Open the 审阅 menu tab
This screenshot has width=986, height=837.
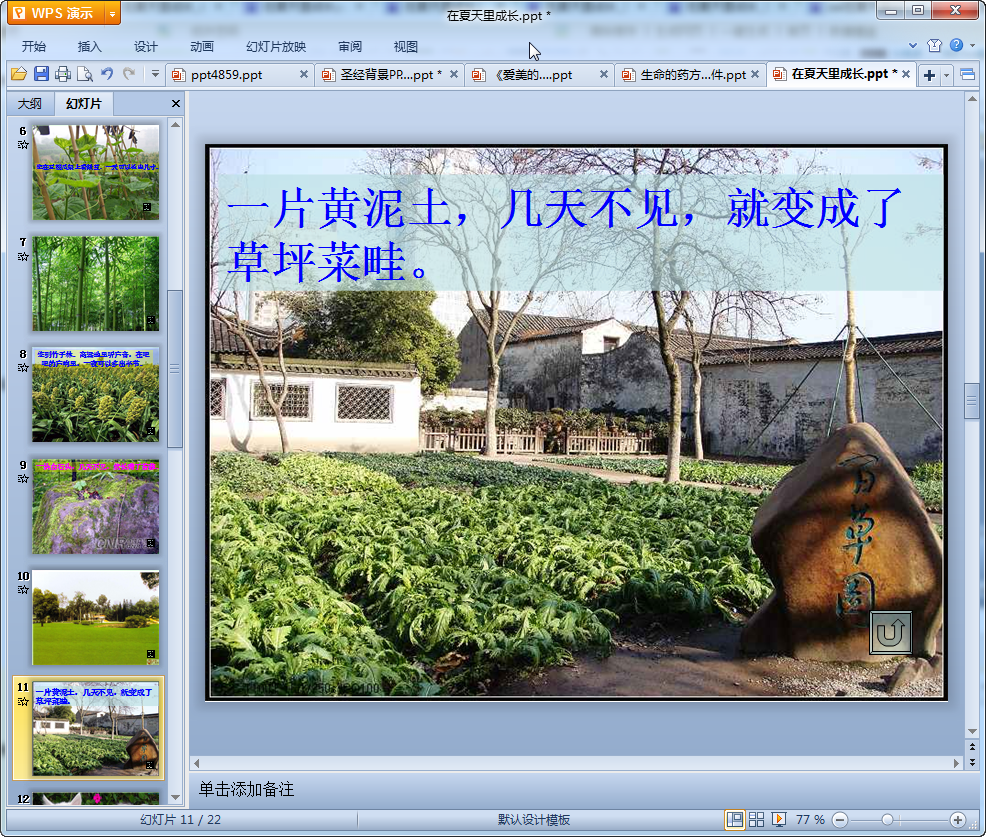350,47
